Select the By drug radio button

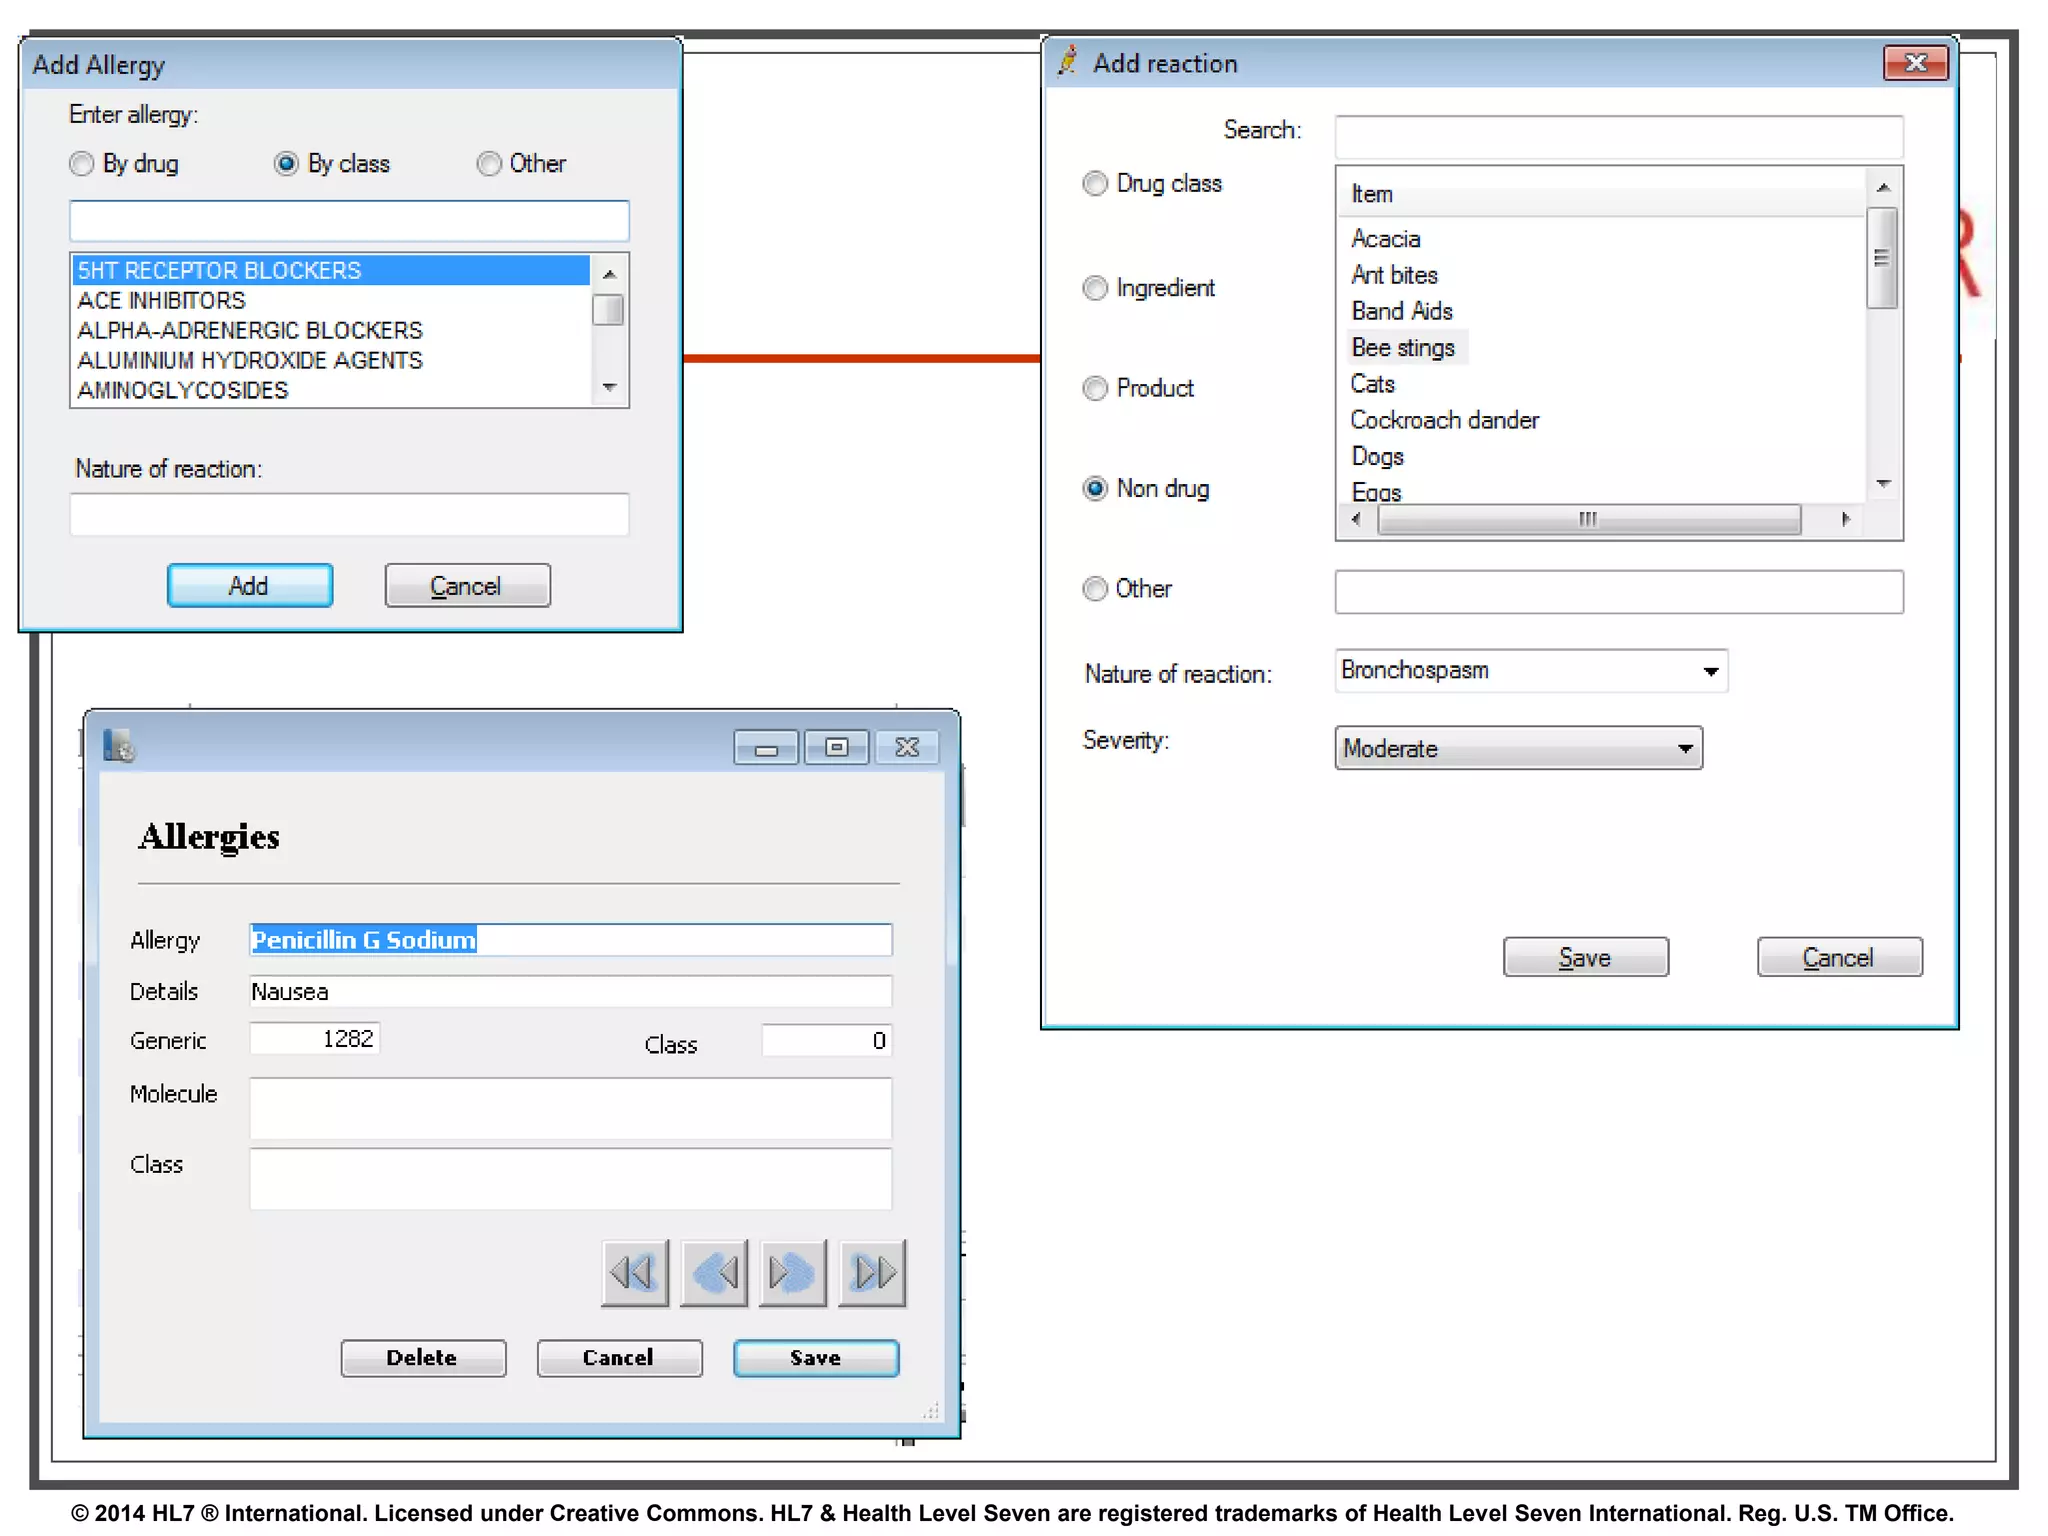tap(82, 164)
